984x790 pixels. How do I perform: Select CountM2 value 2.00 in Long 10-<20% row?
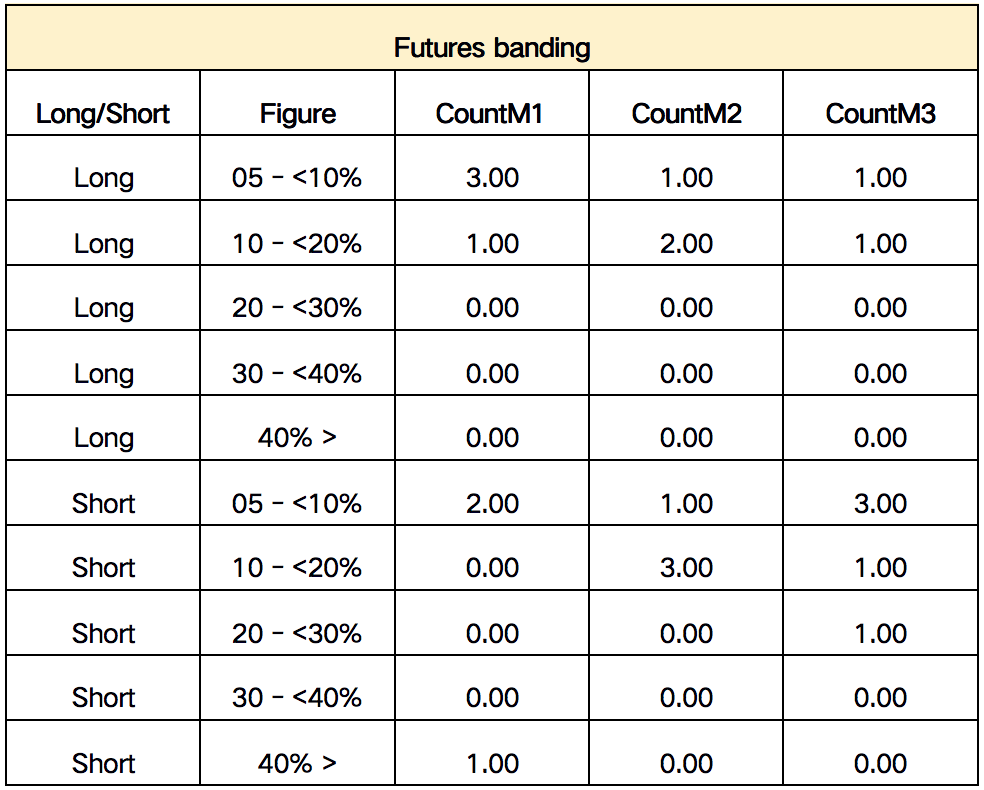pos(687,243)
